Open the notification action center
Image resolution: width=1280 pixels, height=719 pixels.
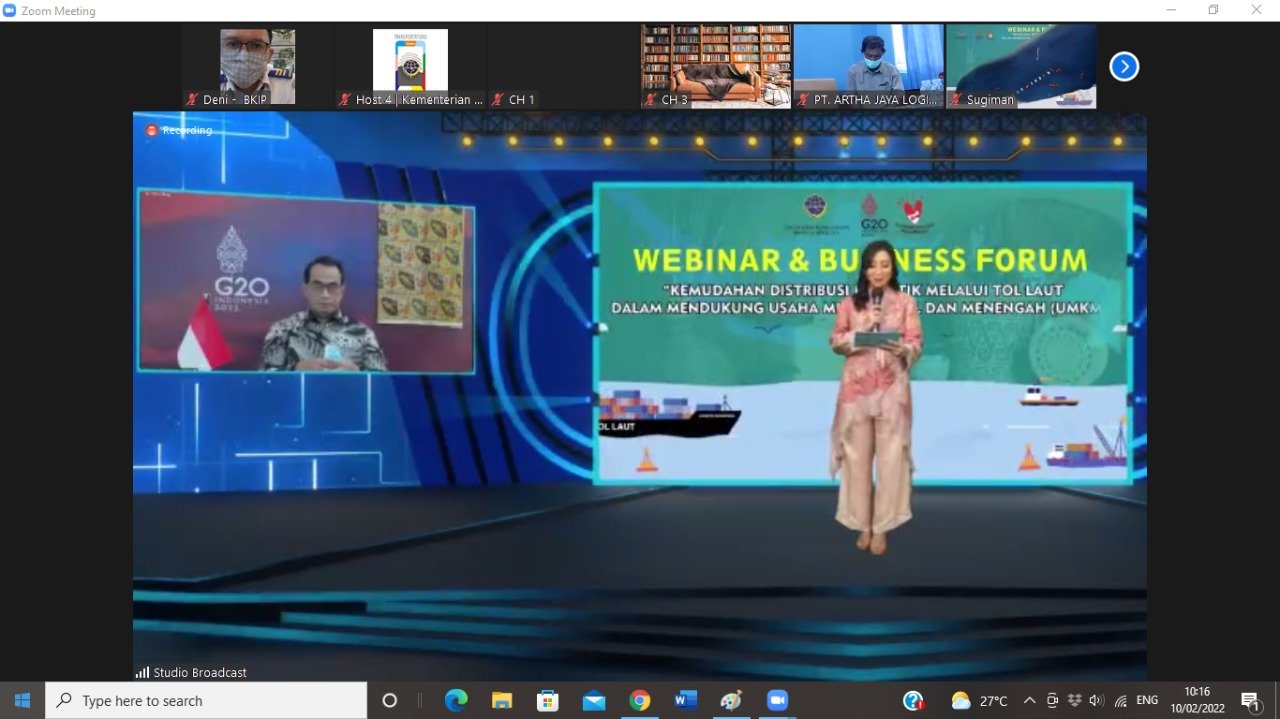1250,701
